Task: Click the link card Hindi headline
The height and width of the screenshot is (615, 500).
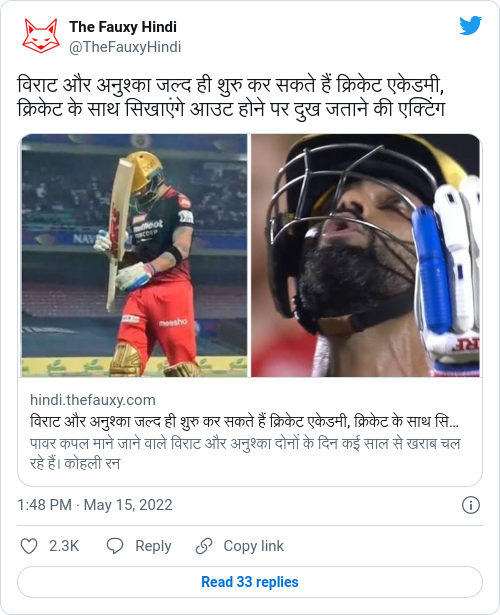Action: (x=244, y=422)
